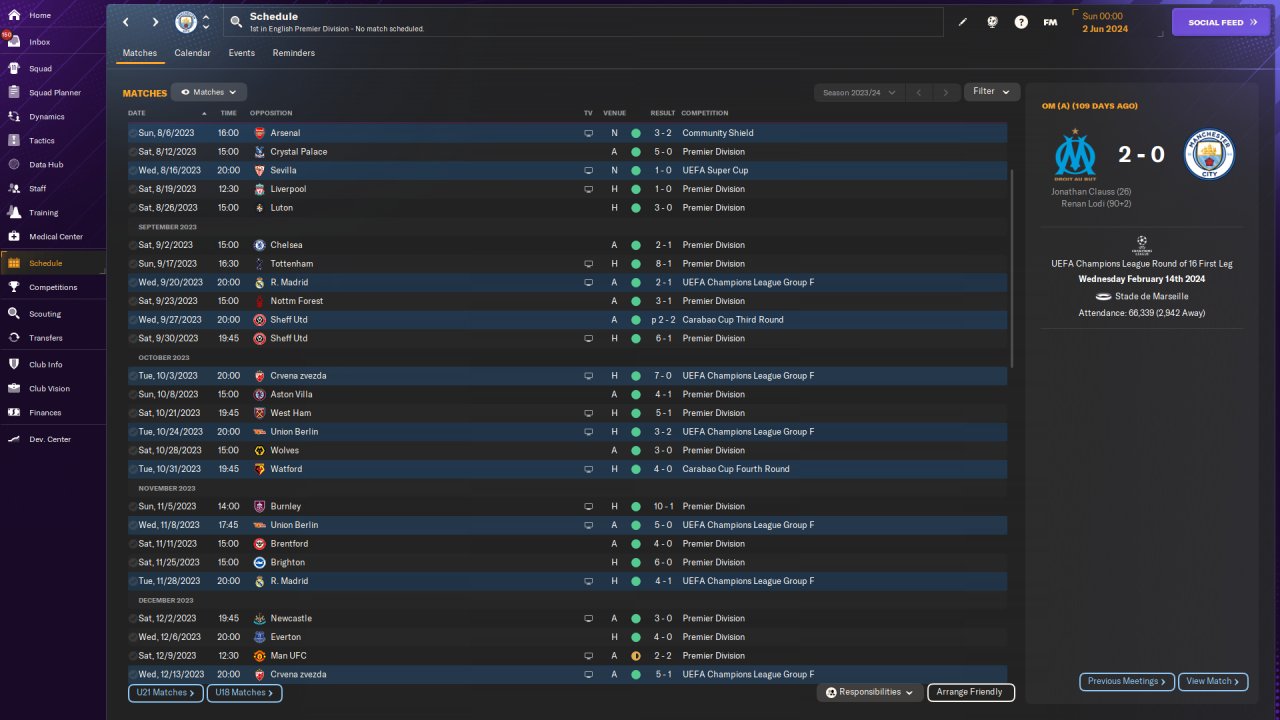
Task: Toggle the check circle on the Arsenal match row
Action: pos(133,133)
